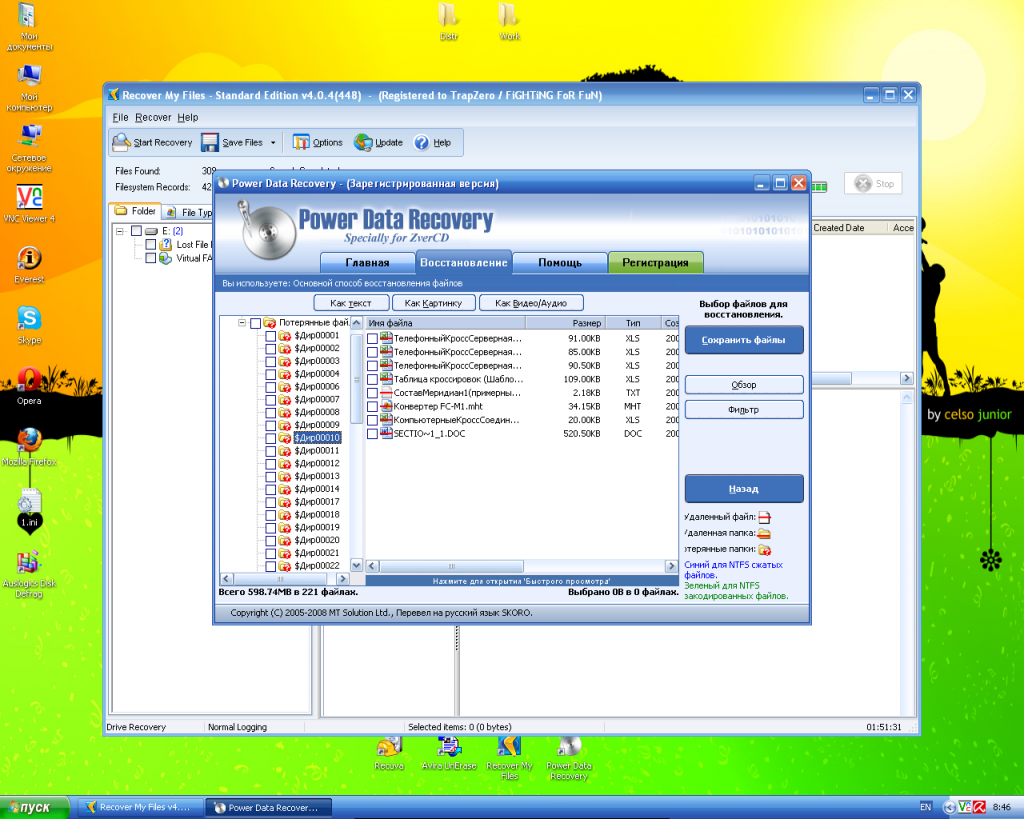
Task: Check the E: drive checkbox in Recover My Files
Action: click(136, 231)
